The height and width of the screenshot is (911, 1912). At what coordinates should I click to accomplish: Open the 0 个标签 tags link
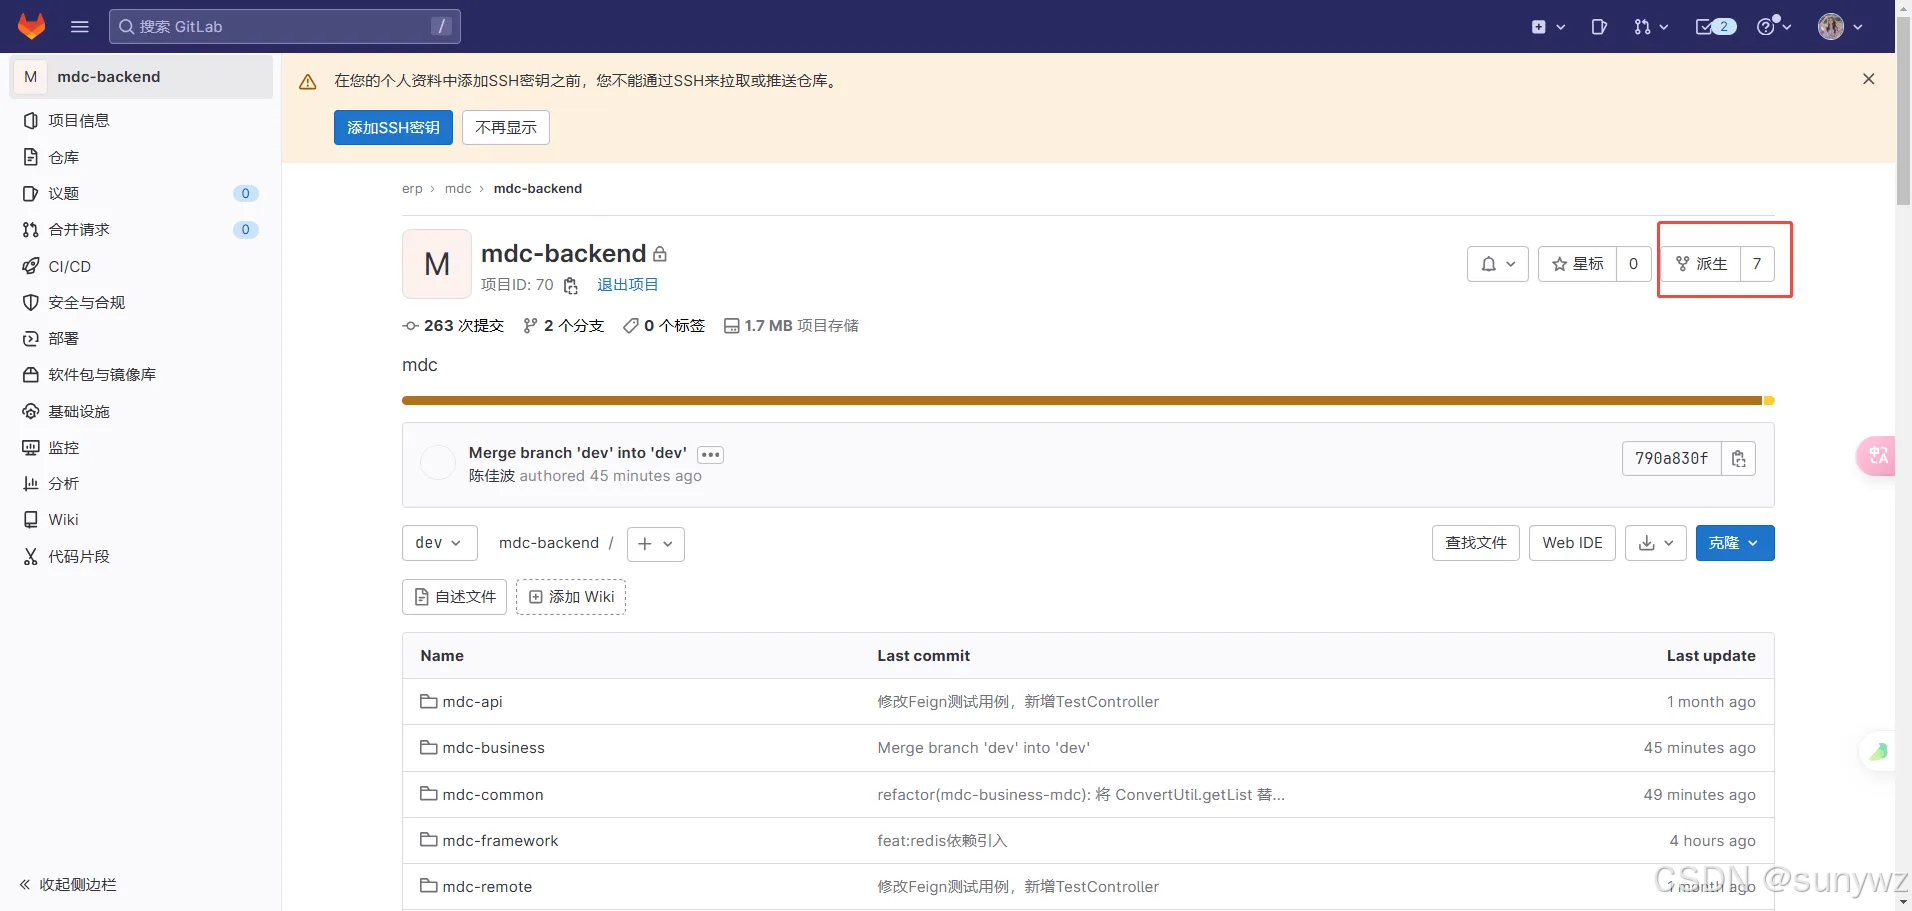click(x=664, y=326)
